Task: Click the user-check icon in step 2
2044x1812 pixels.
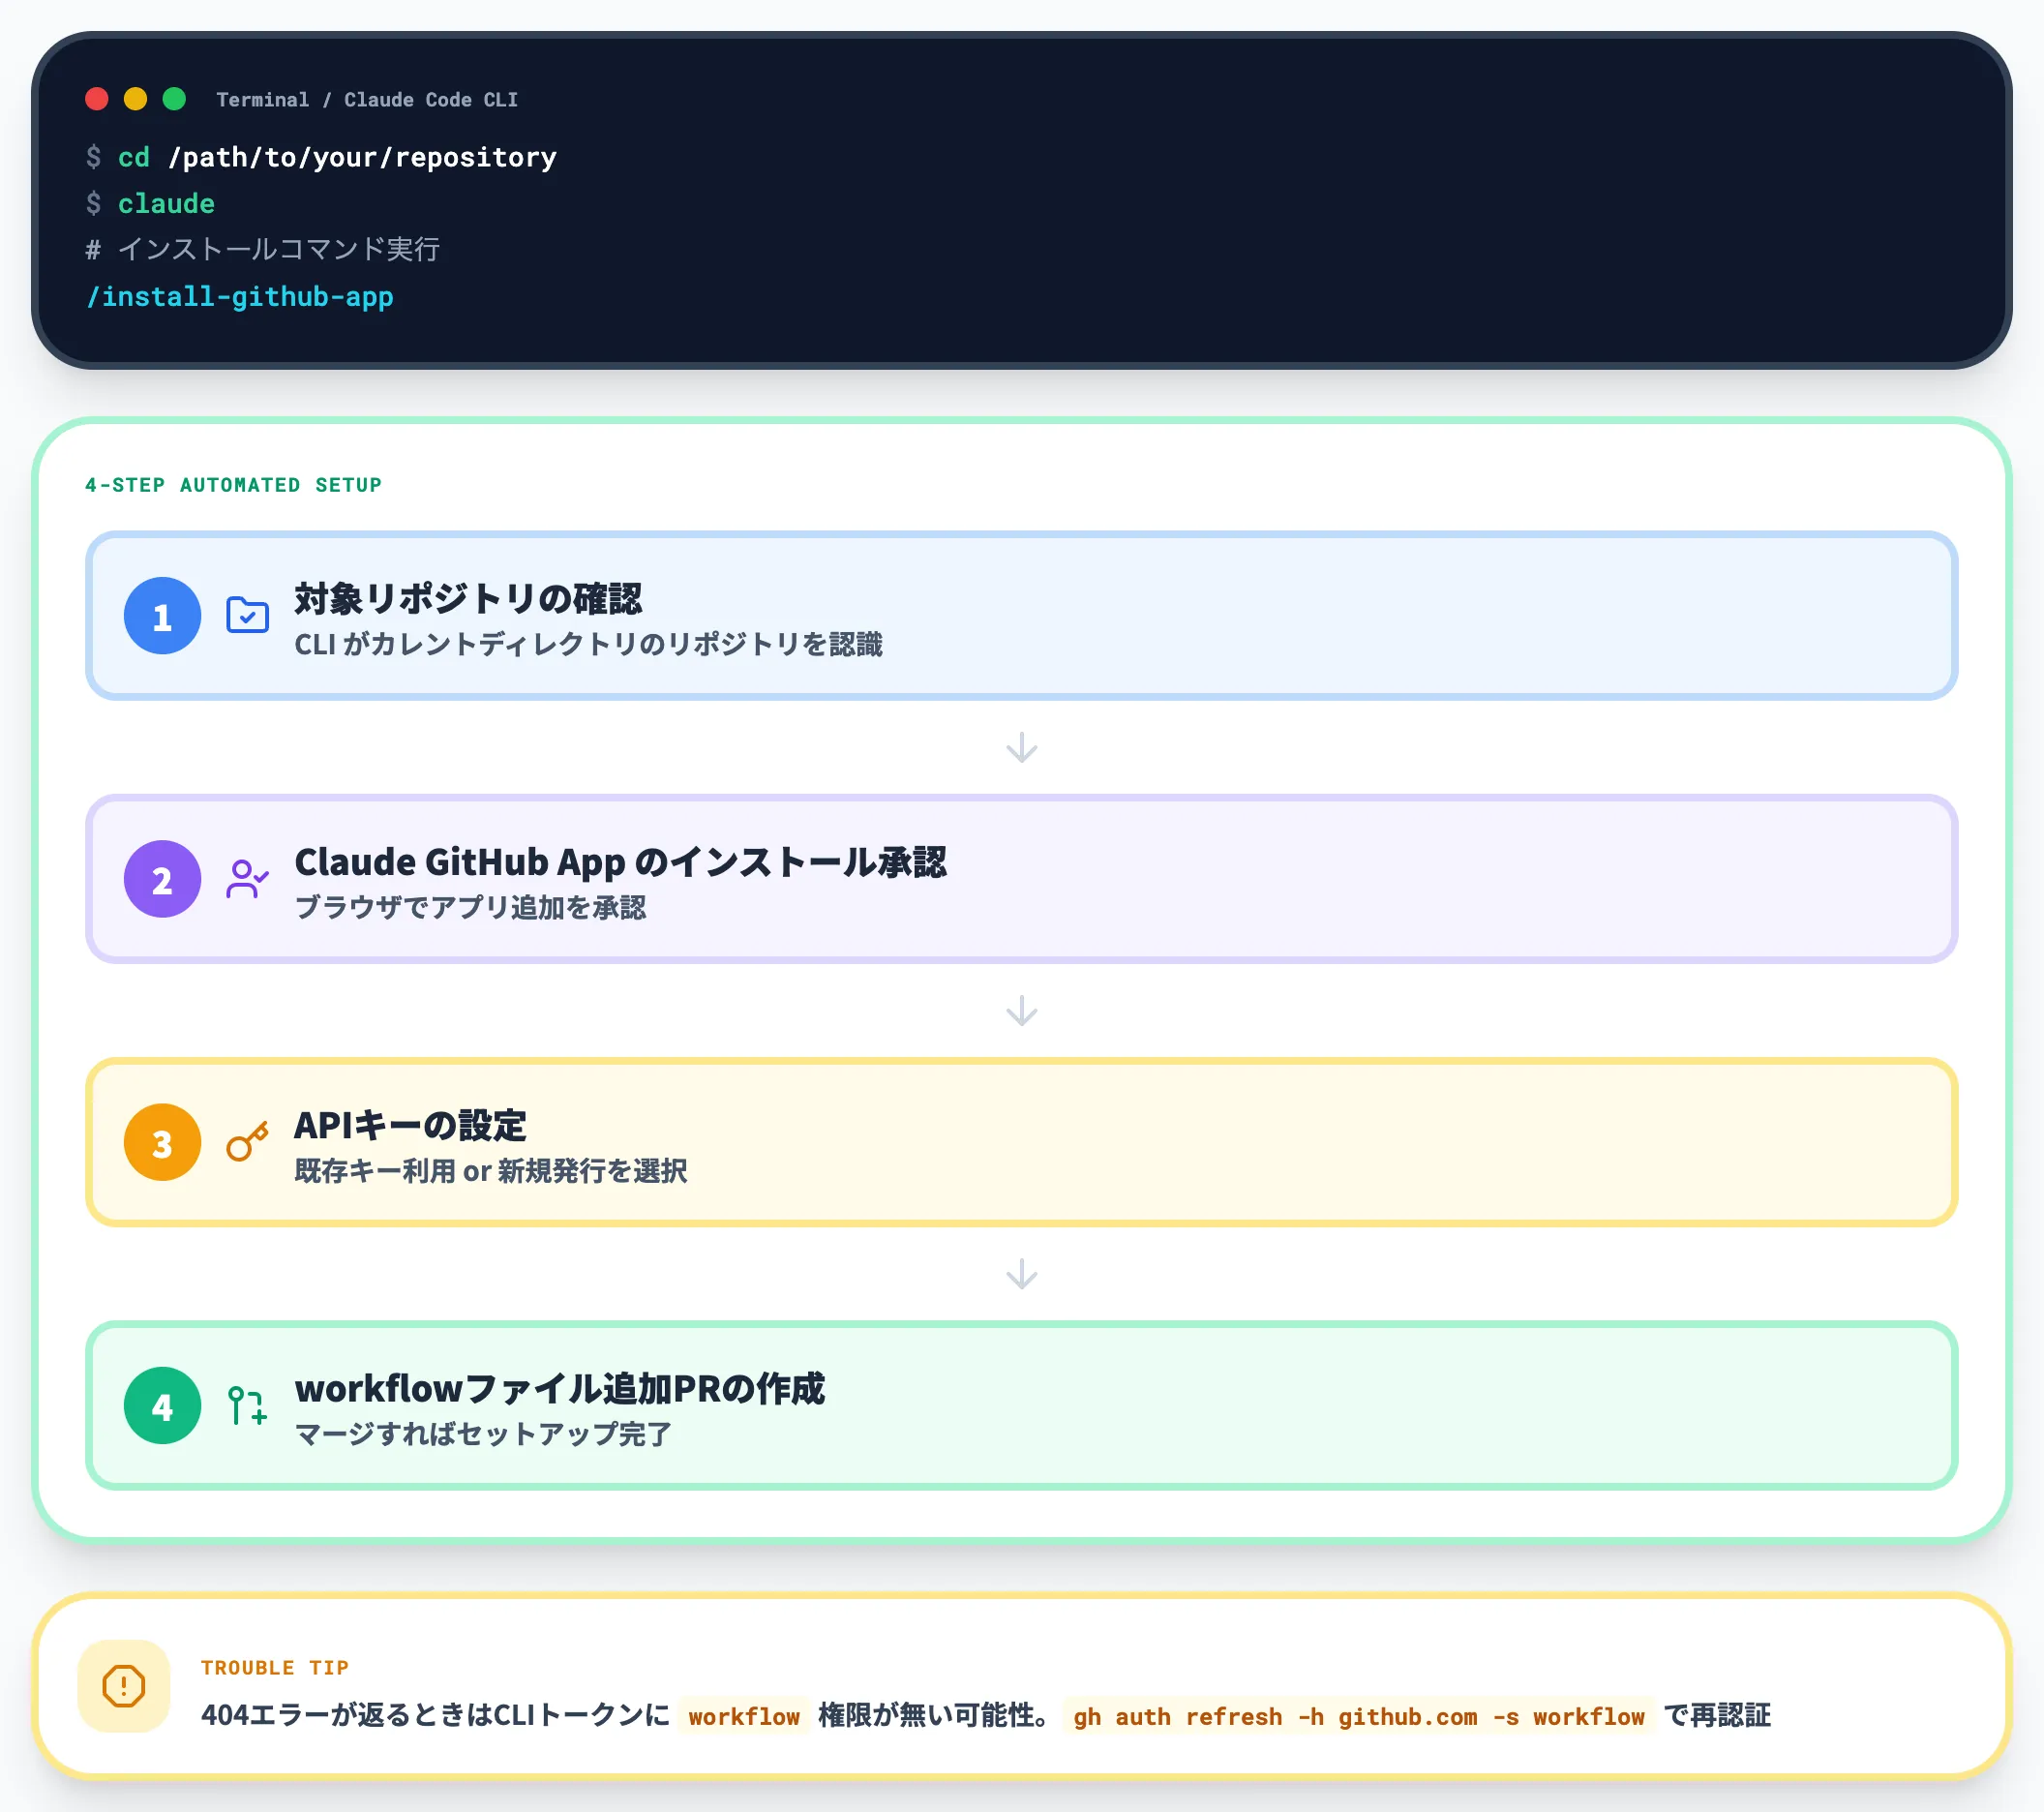Action: click(247, 879)
